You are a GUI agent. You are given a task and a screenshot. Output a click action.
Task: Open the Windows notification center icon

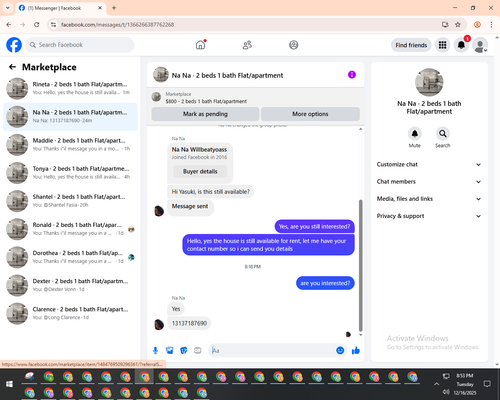pos(487,384)
